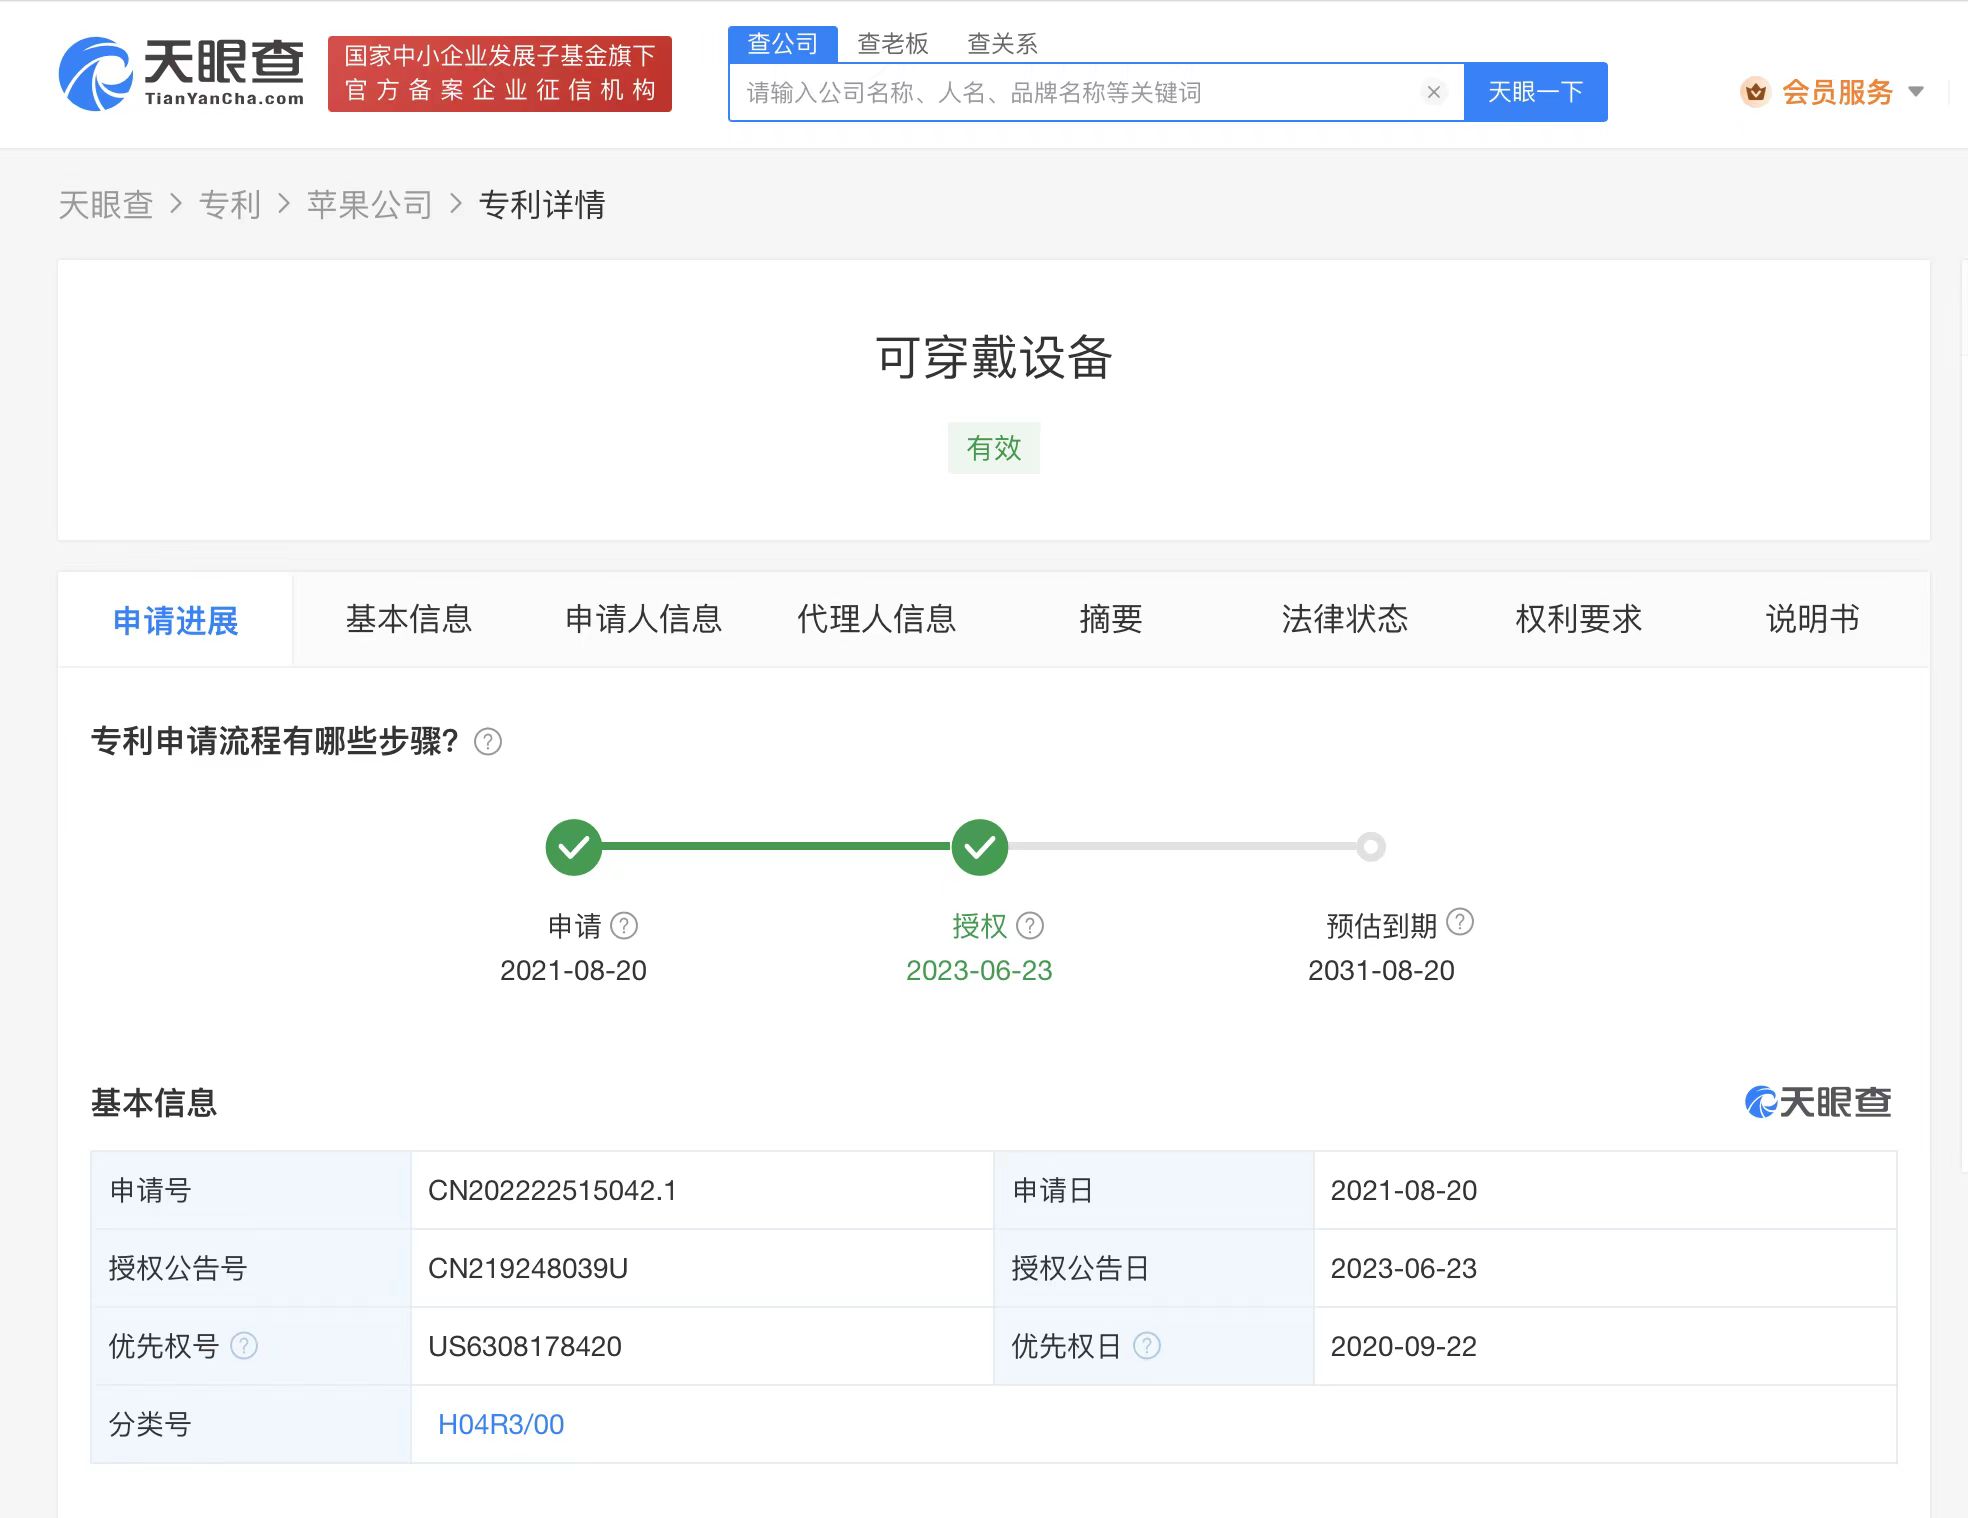The image size is (1968, 1518).
Task: Click the help icon next to 优先权日
Action: pyautogui.click(x=1147, y=1346)
